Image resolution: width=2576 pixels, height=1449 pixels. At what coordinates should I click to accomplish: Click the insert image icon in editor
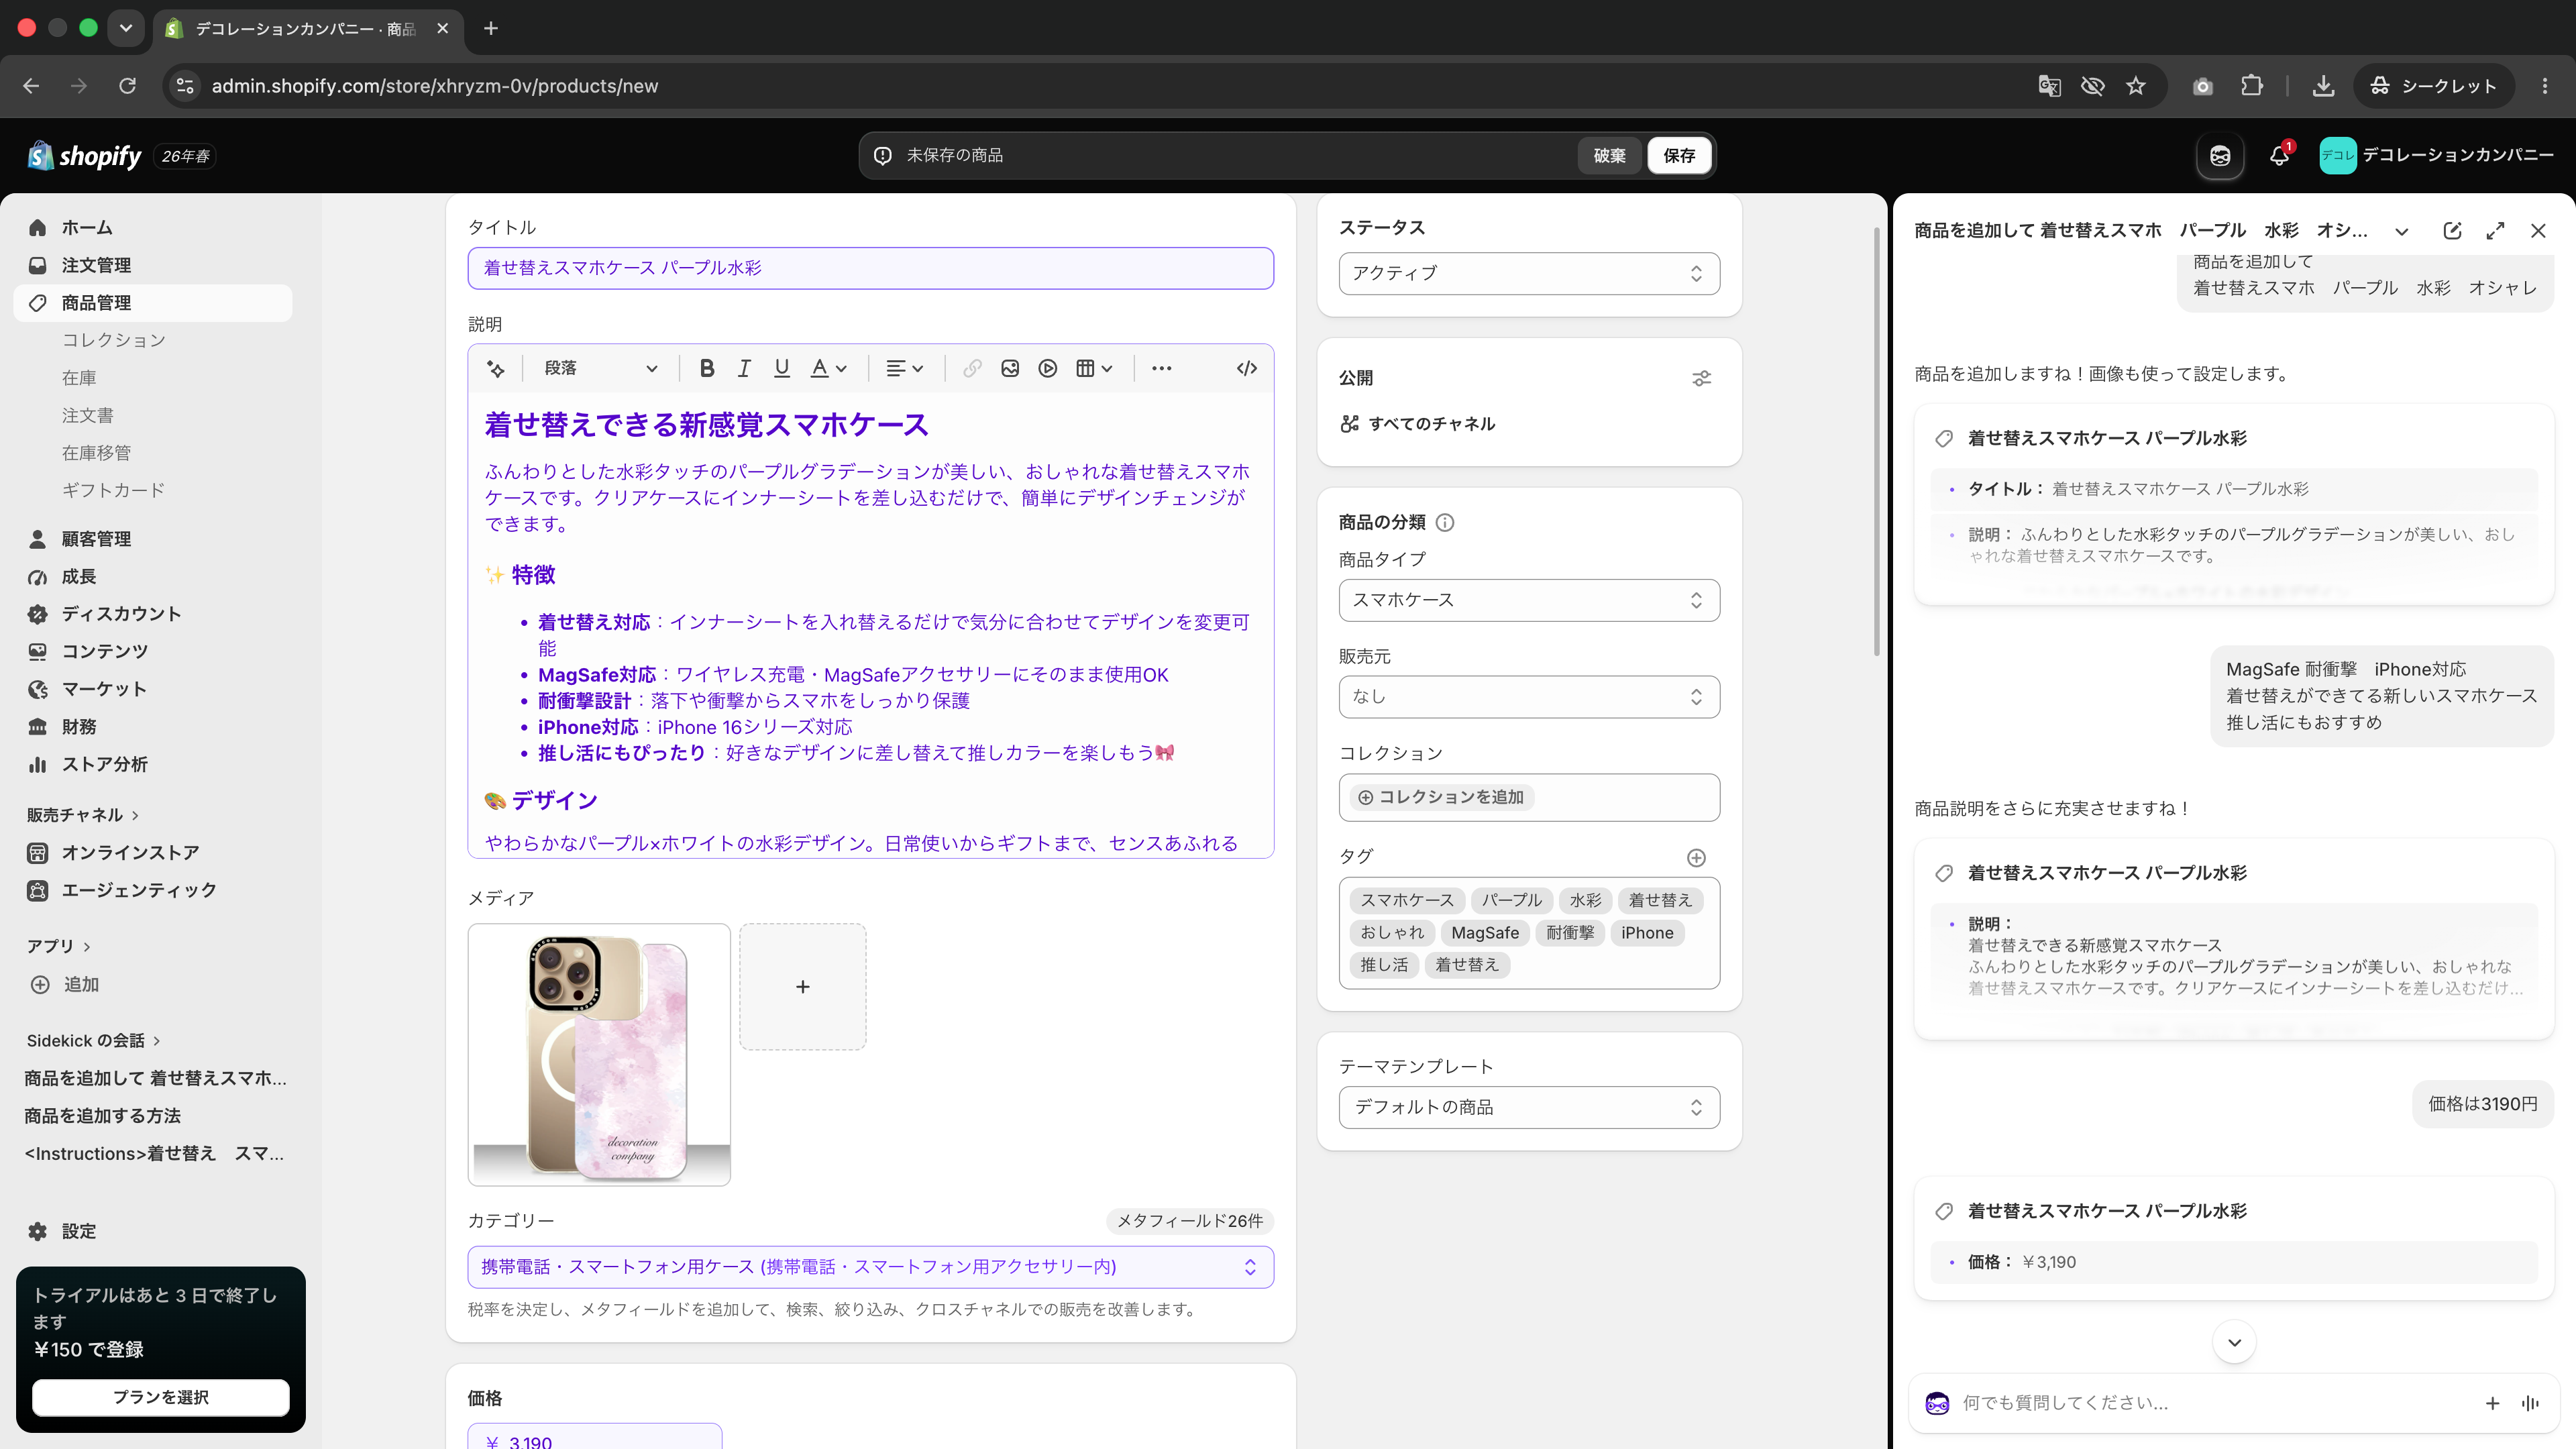tap(1010, 368)
